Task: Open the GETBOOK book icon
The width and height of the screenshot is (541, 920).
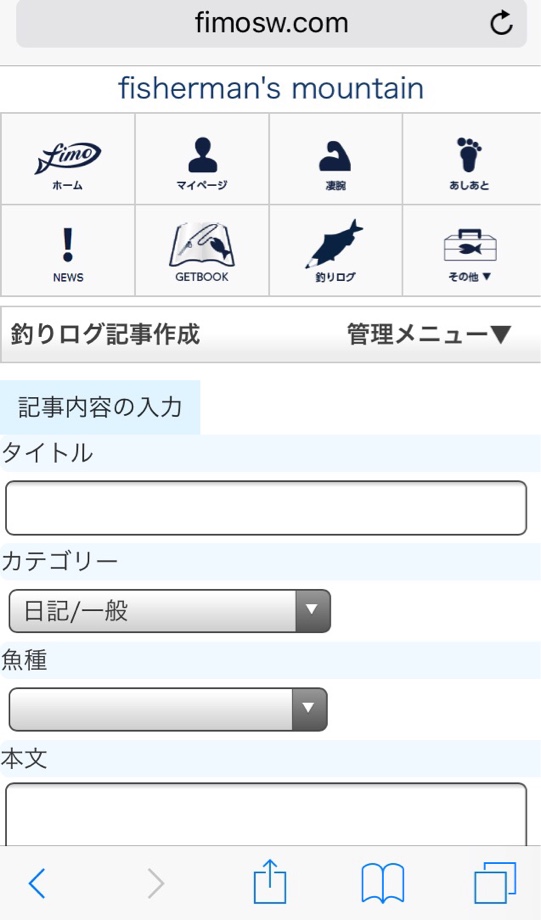Action: coord(202,251)
